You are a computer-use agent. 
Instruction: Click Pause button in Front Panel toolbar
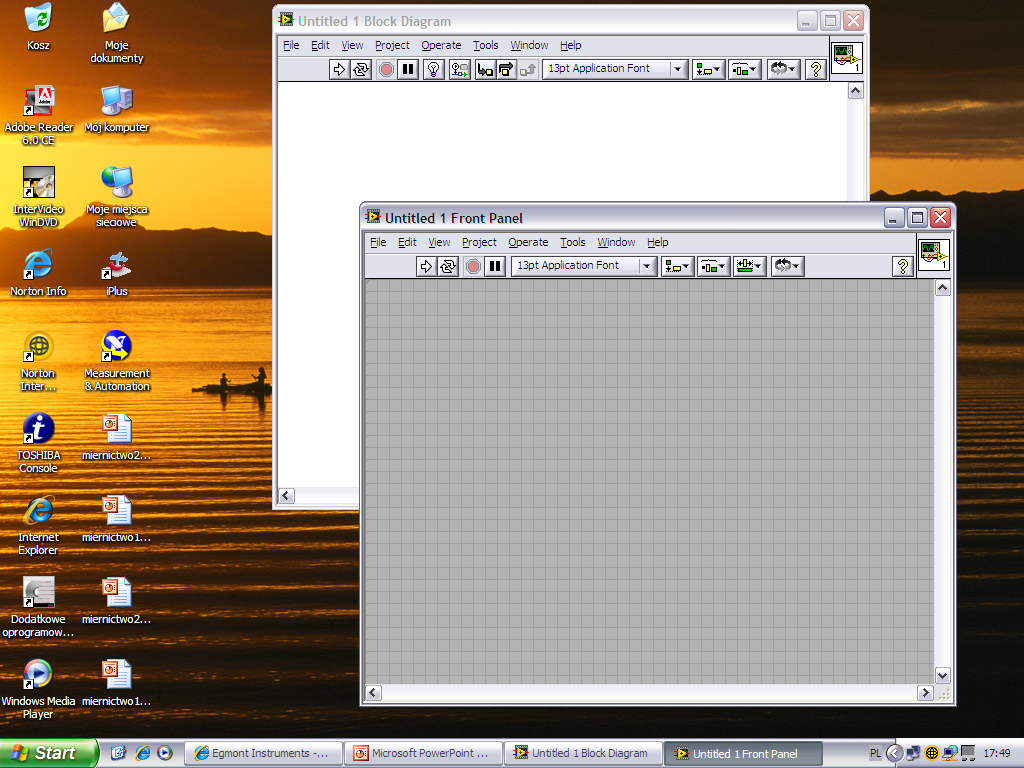tap(495, 266)
